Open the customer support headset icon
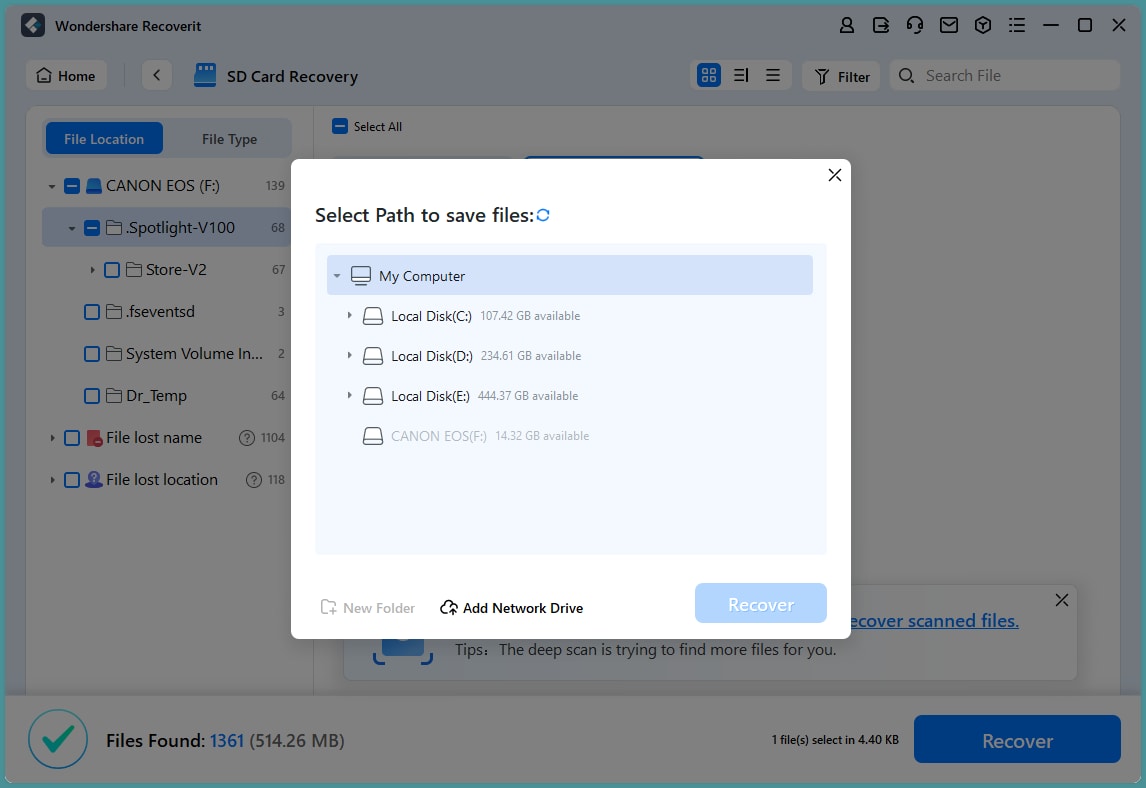The height and width of the screenshot is (788, 1146). (914, 26)
